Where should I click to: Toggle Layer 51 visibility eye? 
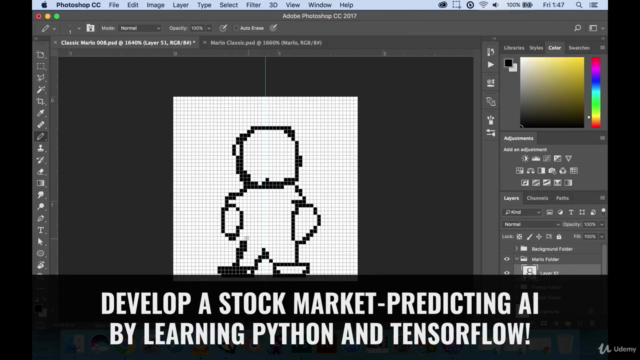click(x=507, y=273)
